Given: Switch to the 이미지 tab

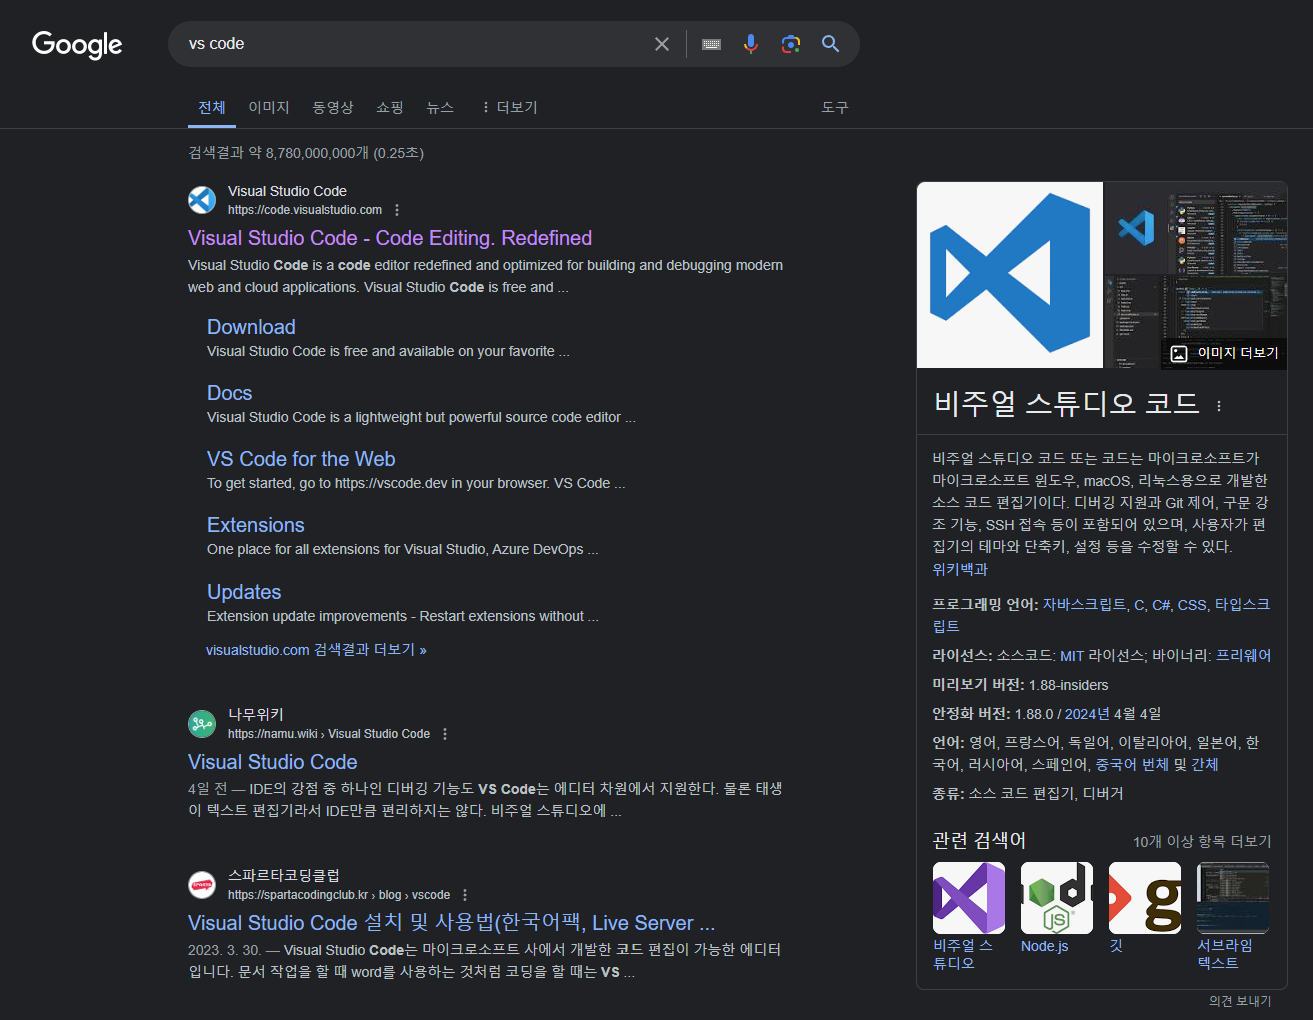Looking at the screenshot, I should pyautogui.click(x=269, y=107).
